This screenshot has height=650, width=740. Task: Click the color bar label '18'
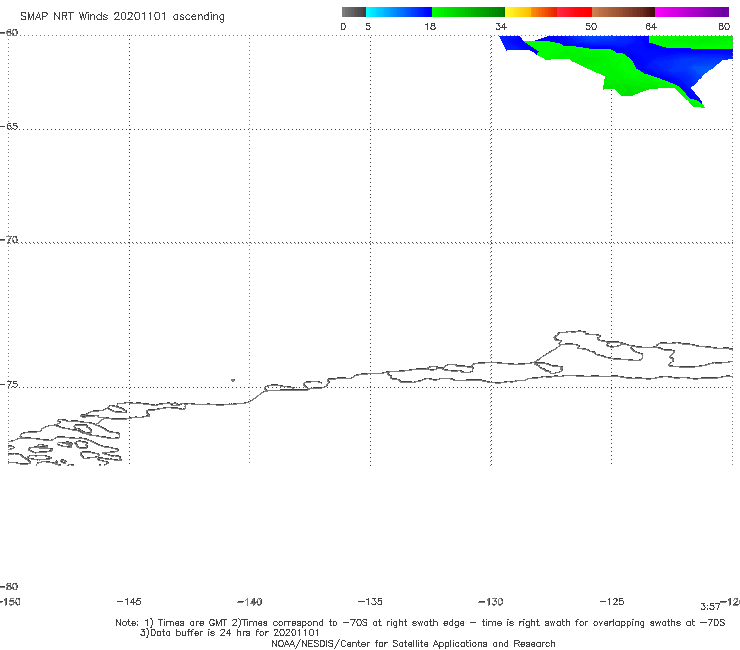(430, 27)
